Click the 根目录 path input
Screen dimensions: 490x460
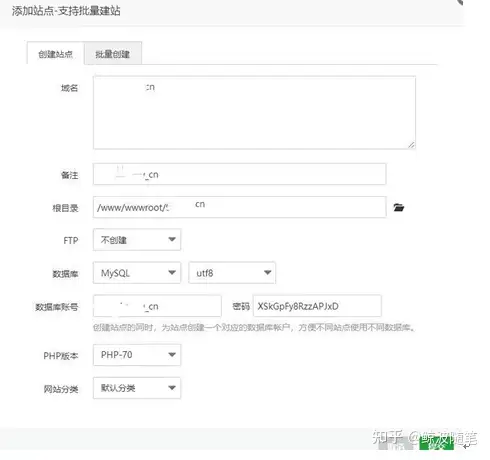click(x=239, y=207)
